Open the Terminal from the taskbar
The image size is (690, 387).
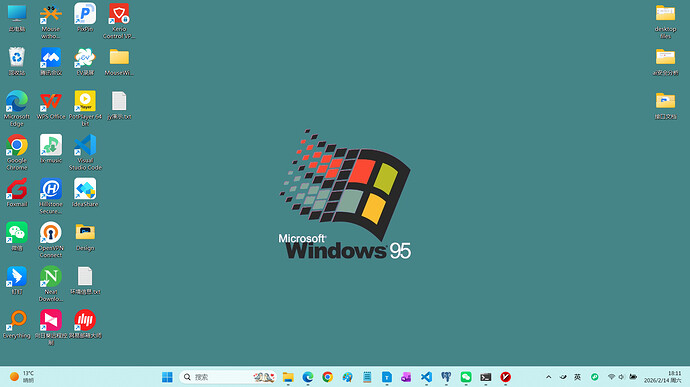pos(485,377)
